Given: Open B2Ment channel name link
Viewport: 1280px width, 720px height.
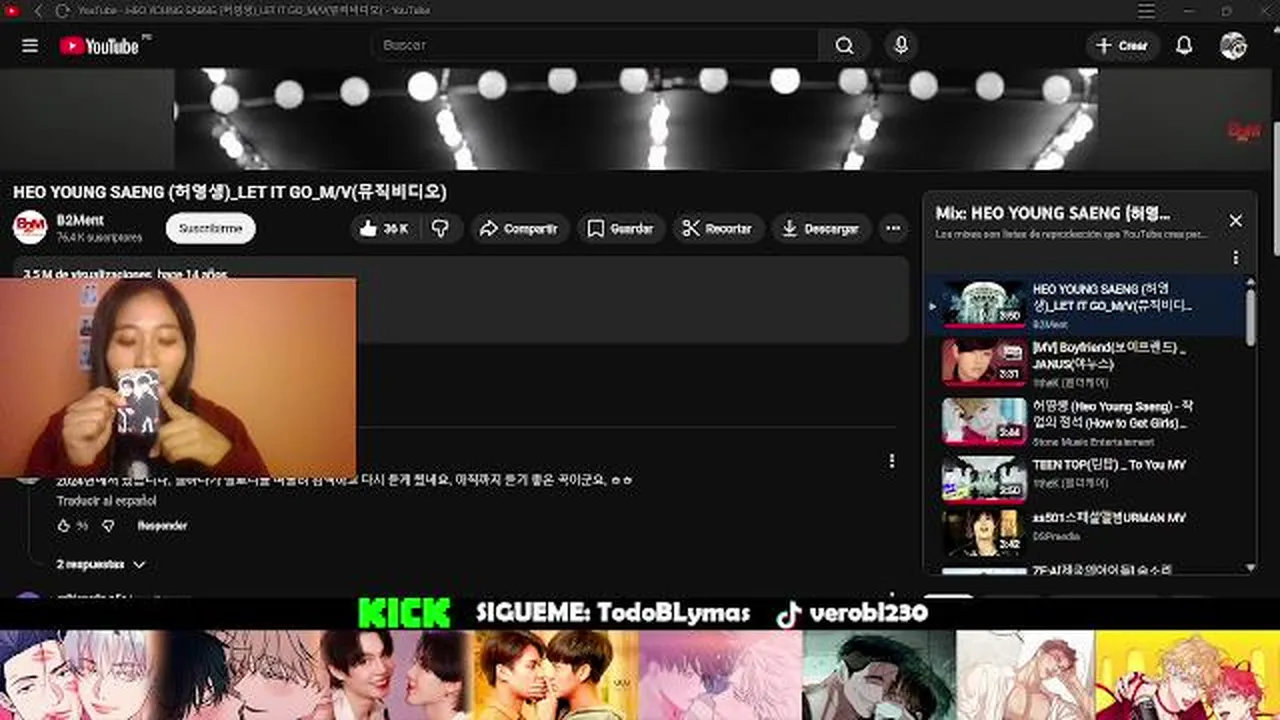Looking at the screenshot, I should tap(80, 220).
